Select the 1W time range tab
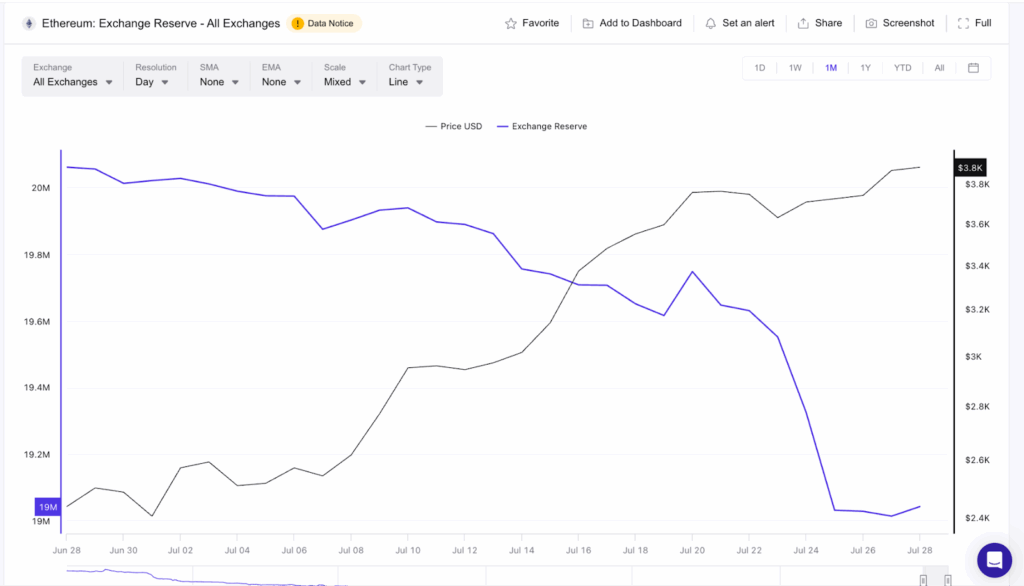This screenshot has width=1024, height=586. point(795,68)
